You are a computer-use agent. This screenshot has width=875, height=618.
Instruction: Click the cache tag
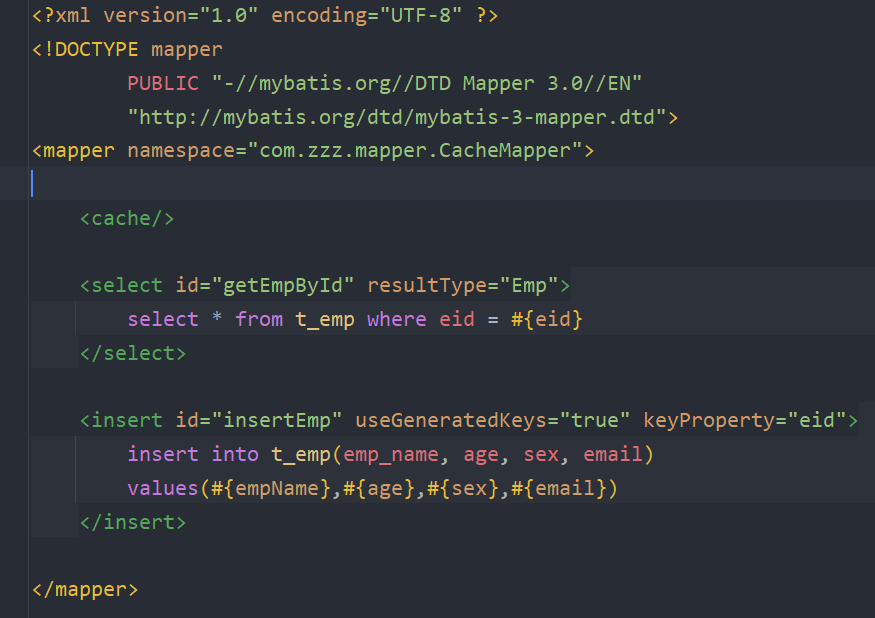pyautogui.click(x=127, y=218)
